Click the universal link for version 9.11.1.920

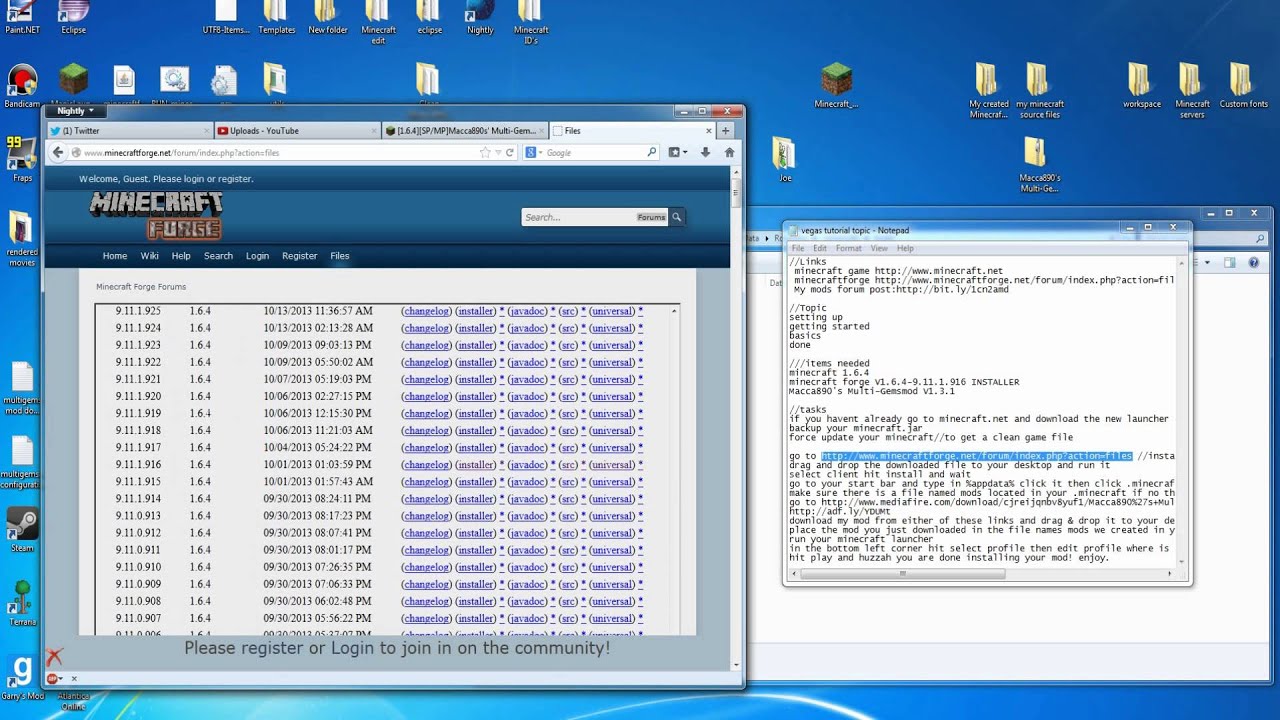612,397
